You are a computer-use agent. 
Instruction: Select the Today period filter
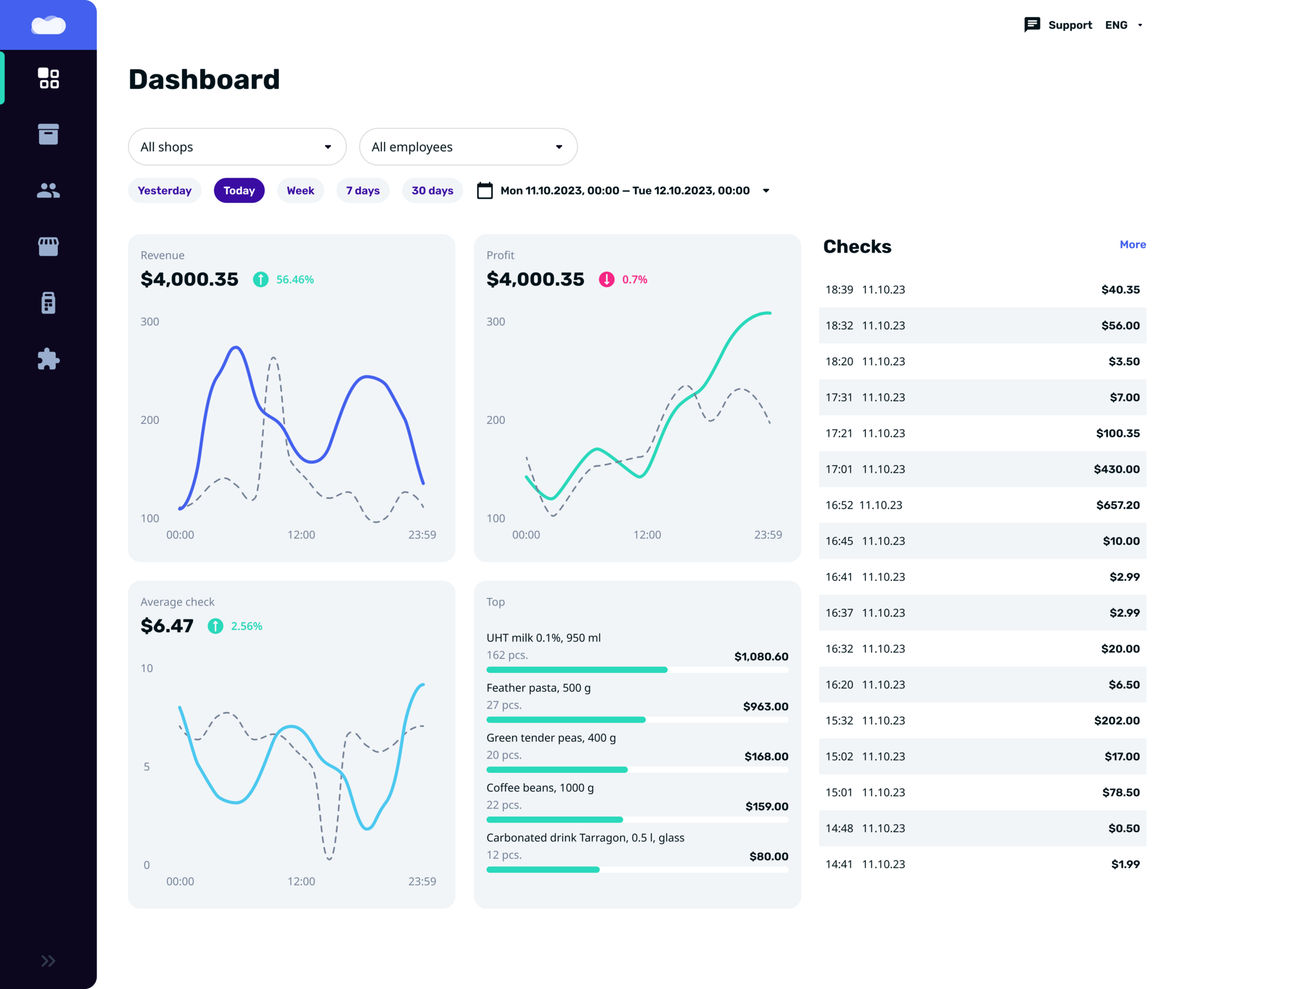coord(239,191)
